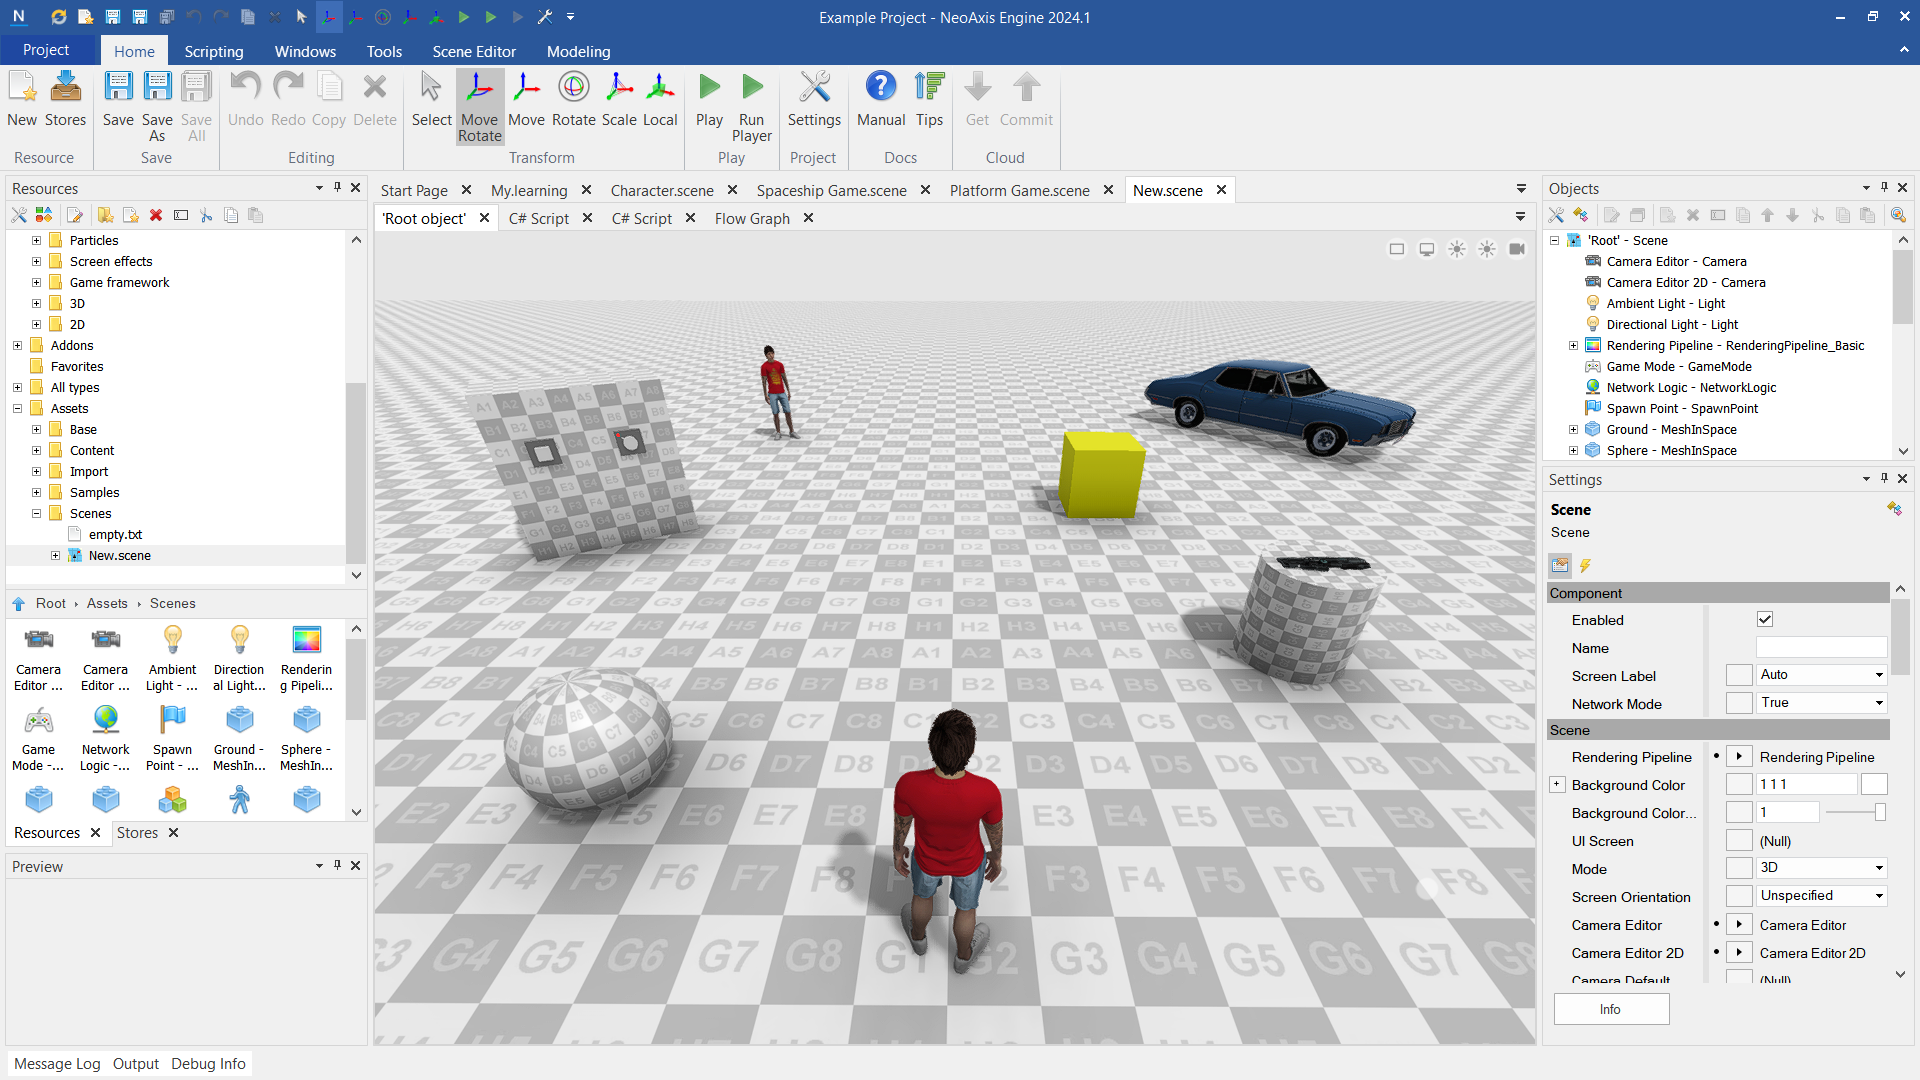Click the Info button
The image size is (1920, 1080).
pyautogui.click(x=1610, y=1009)
